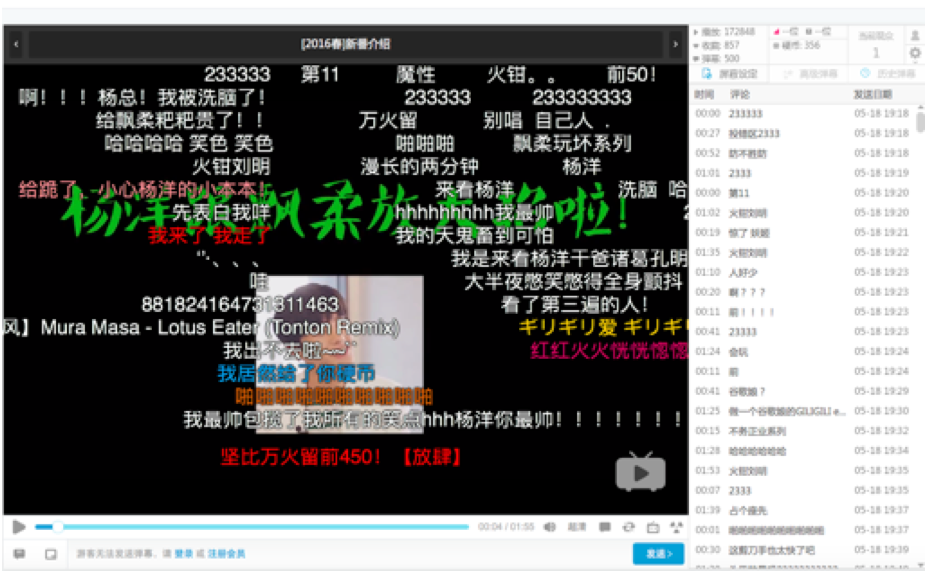Screen dimensions: 931x572
Task: Select the 00:07 2333 danmaku row
Action: point(803,491)
